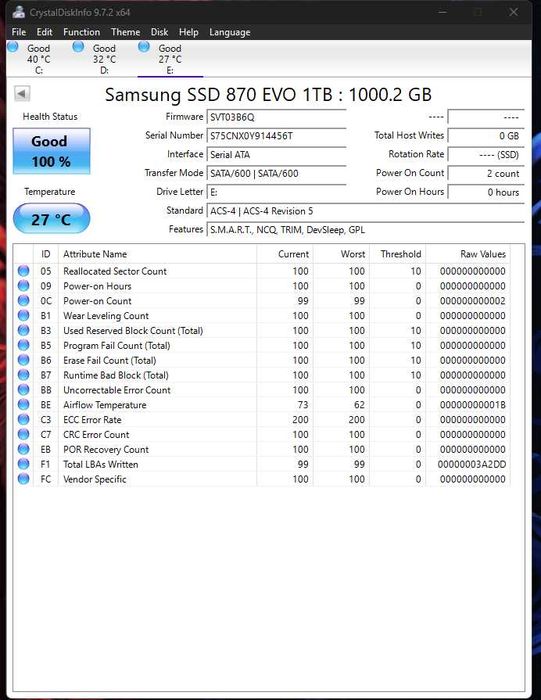Viewport: 541px width, 700px height.
Task: Click the Standard field ACS-4 Revision 5
Action: [365, 211]
